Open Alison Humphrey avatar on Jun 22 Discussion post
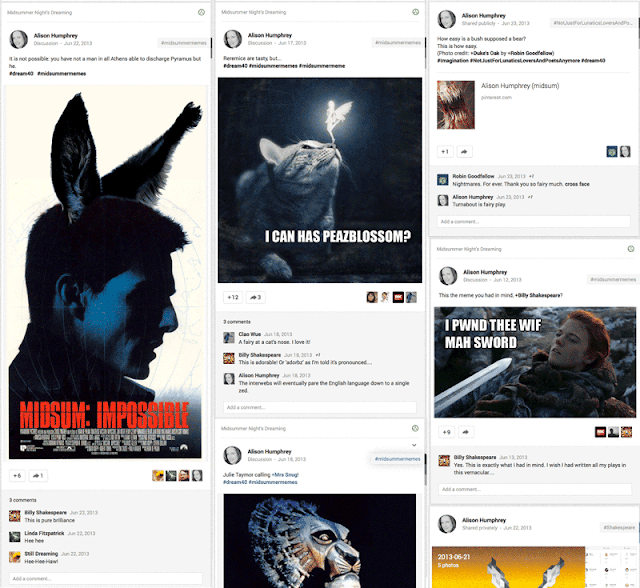 click(18, 39)
